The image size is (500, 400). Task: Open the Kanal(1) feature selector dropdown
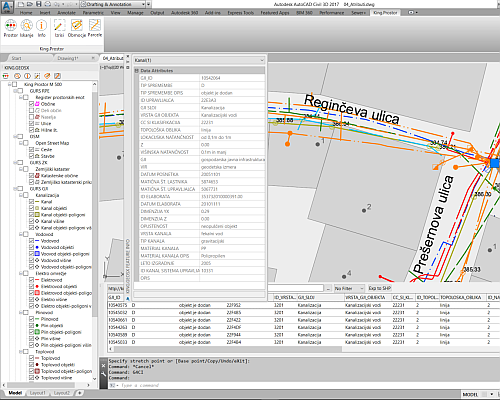(x=199, y=60)
